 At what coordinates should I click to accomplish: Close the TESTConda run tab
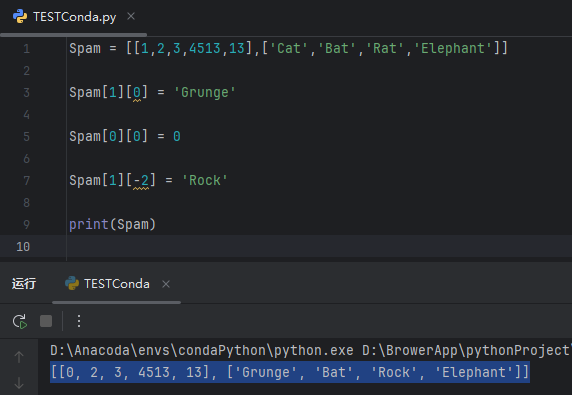point(166,284)
